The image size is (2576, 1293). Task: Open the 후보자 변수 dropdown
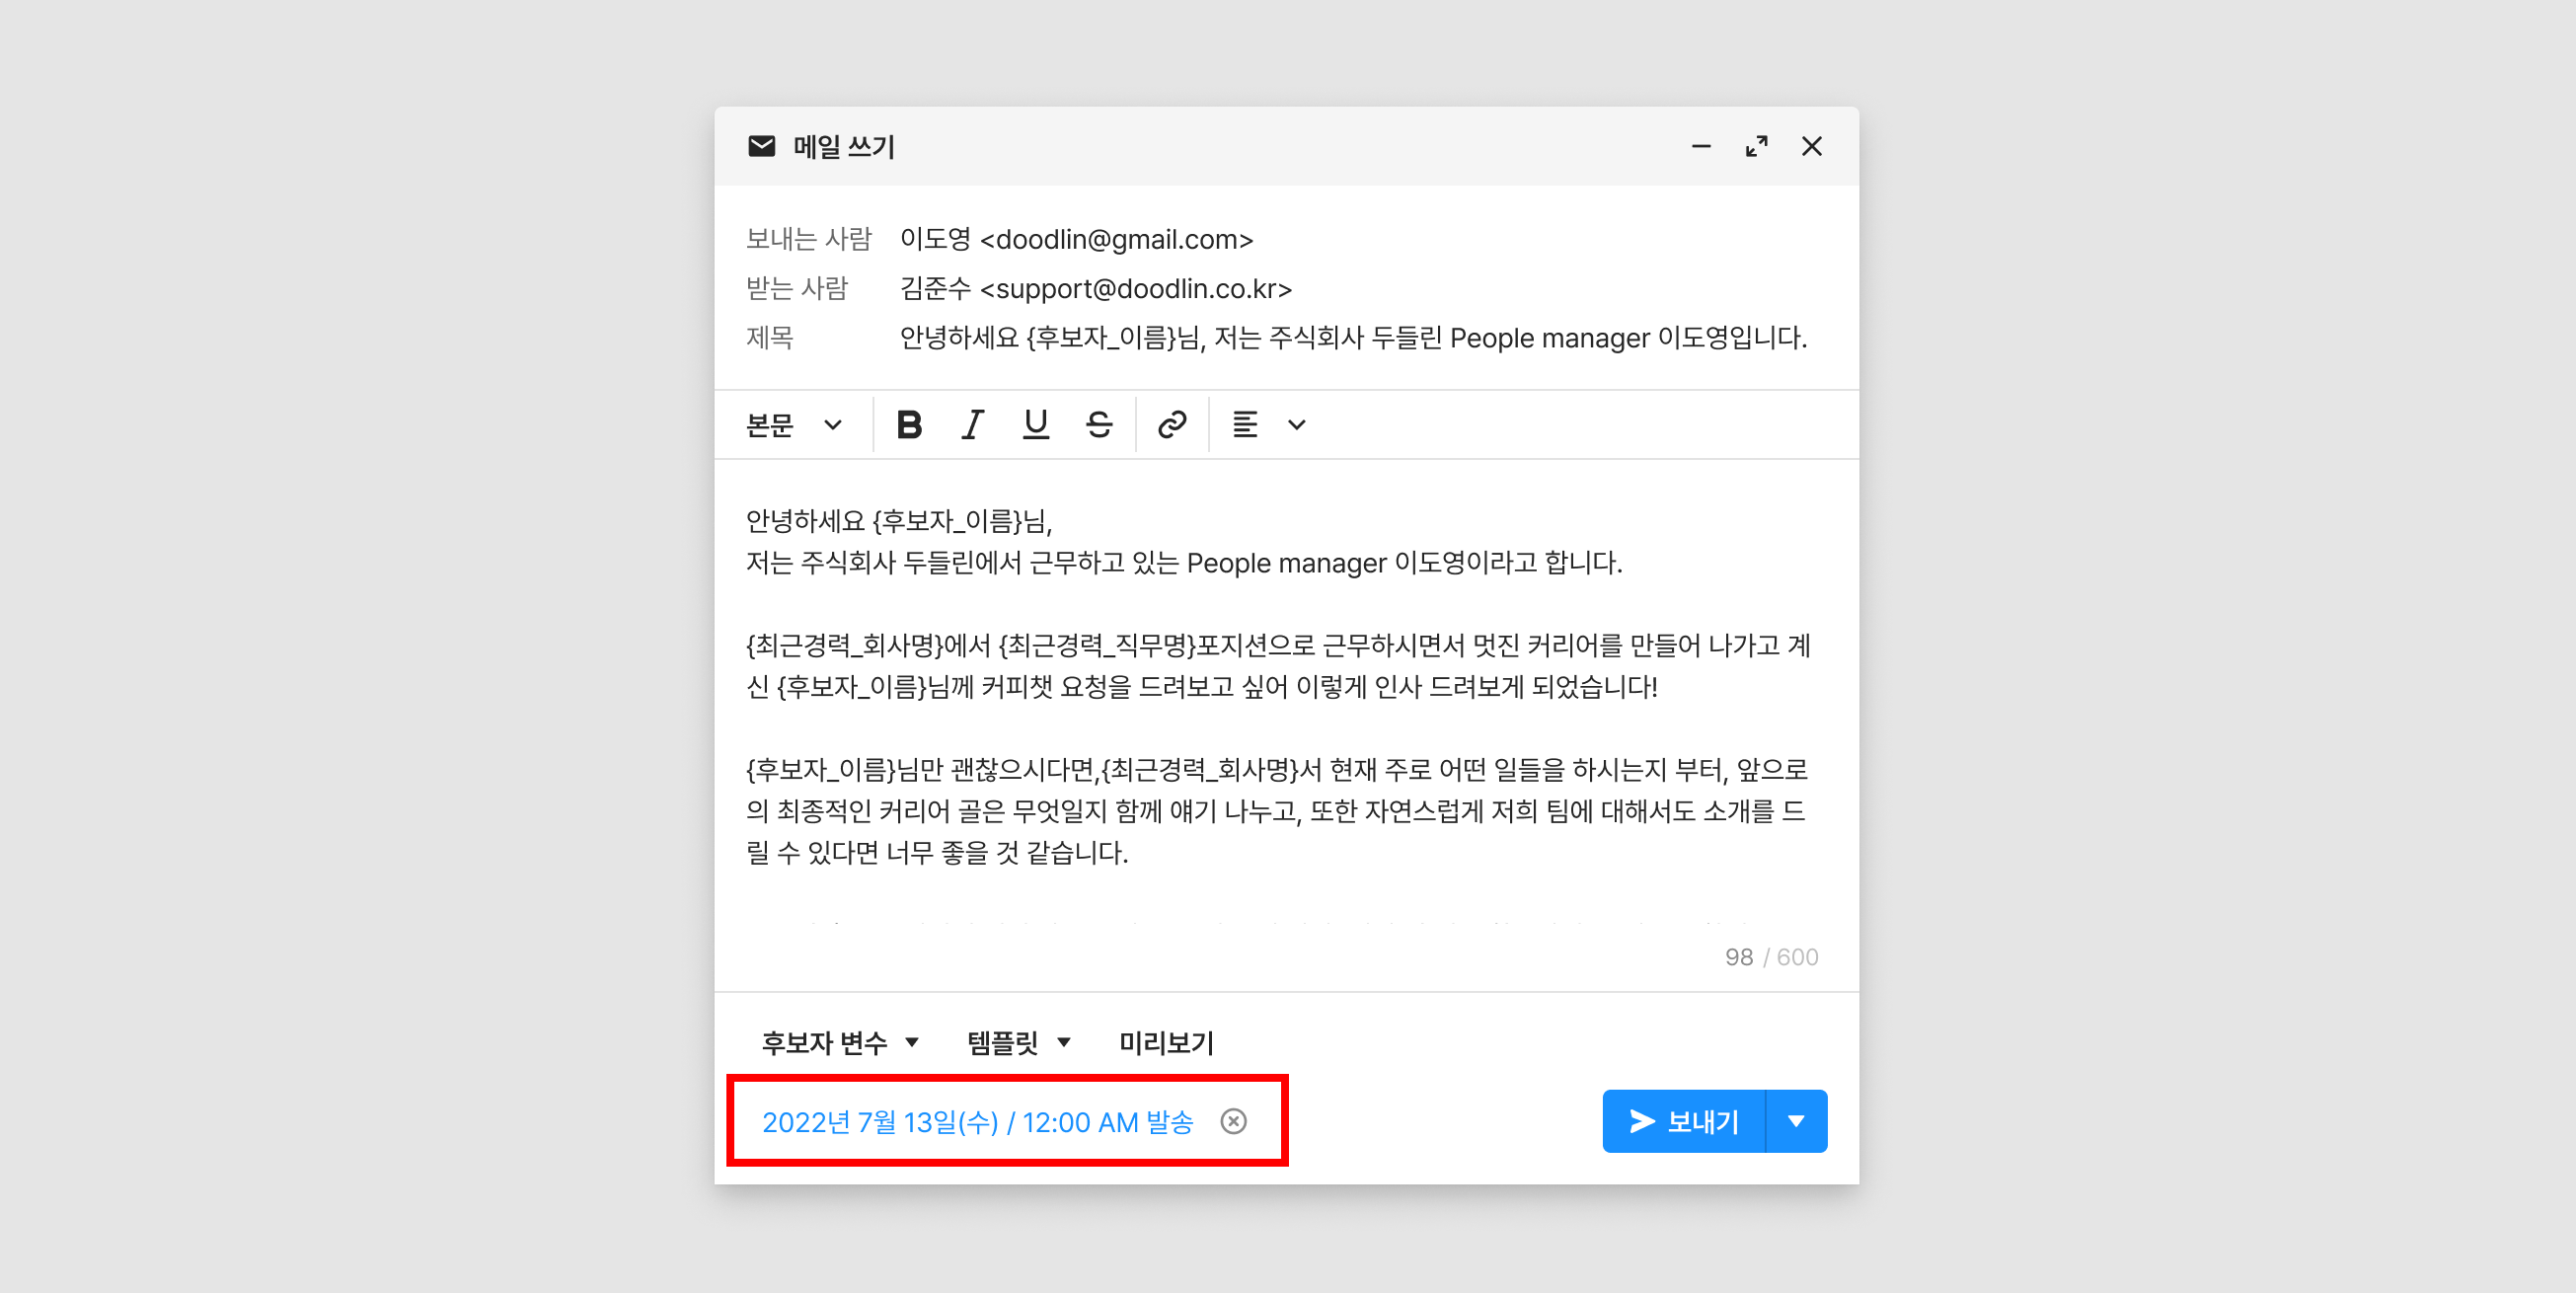(839, 1043)
